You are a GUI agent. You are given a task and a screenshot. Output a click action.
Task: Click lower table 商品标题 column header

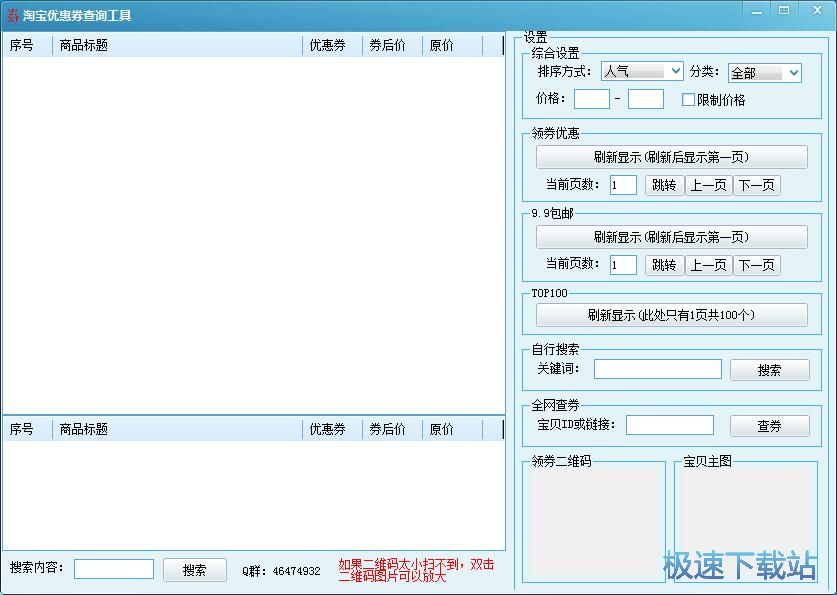click(x=178, y=429)
